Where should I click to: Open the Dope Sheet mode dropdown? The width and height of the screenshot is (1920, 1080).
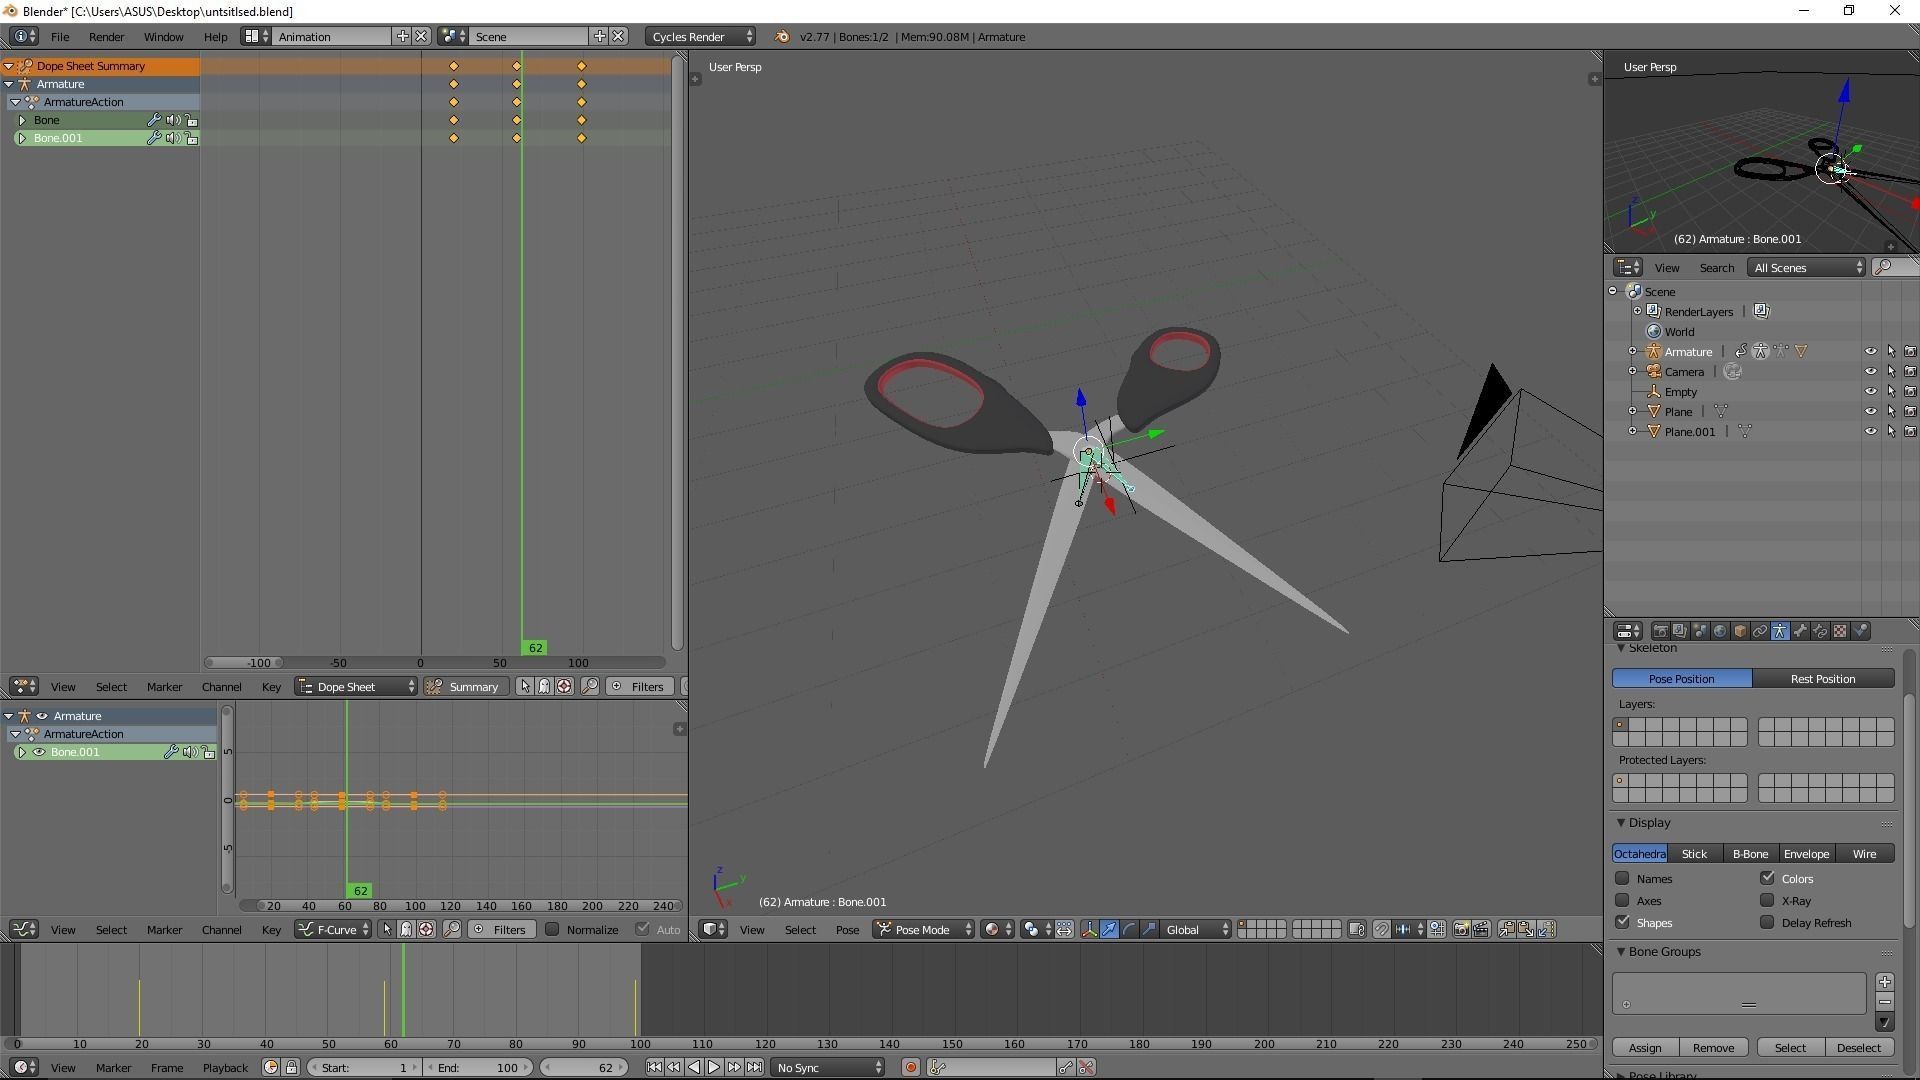coord(356,686)
